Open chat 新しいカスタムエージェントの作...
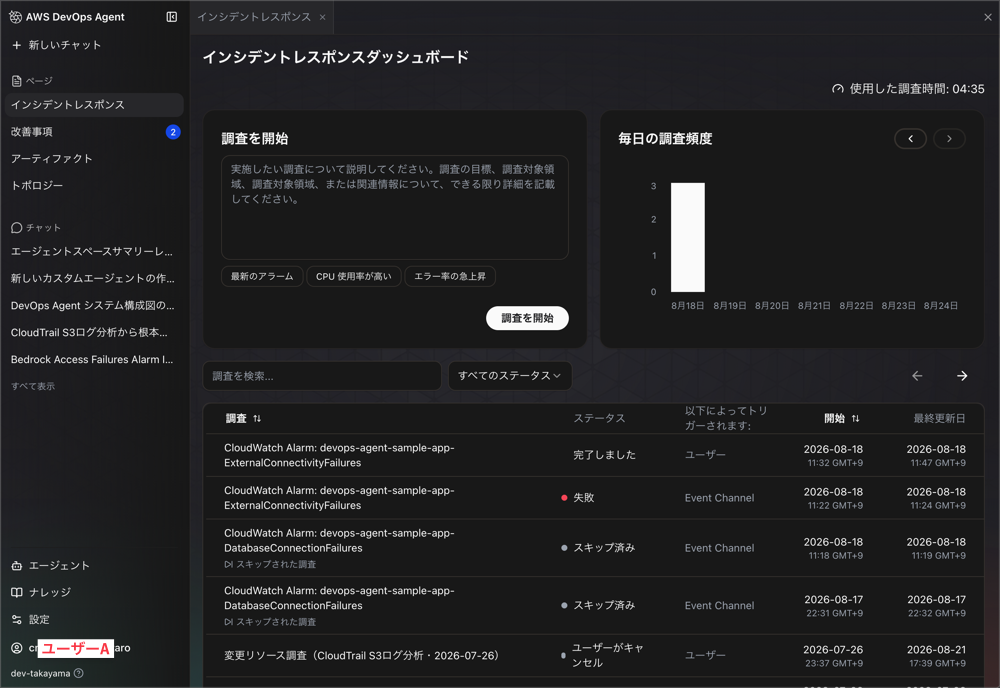Image resolution: width=1000 pixels, height=688 pixels. (x=92, y=279)
